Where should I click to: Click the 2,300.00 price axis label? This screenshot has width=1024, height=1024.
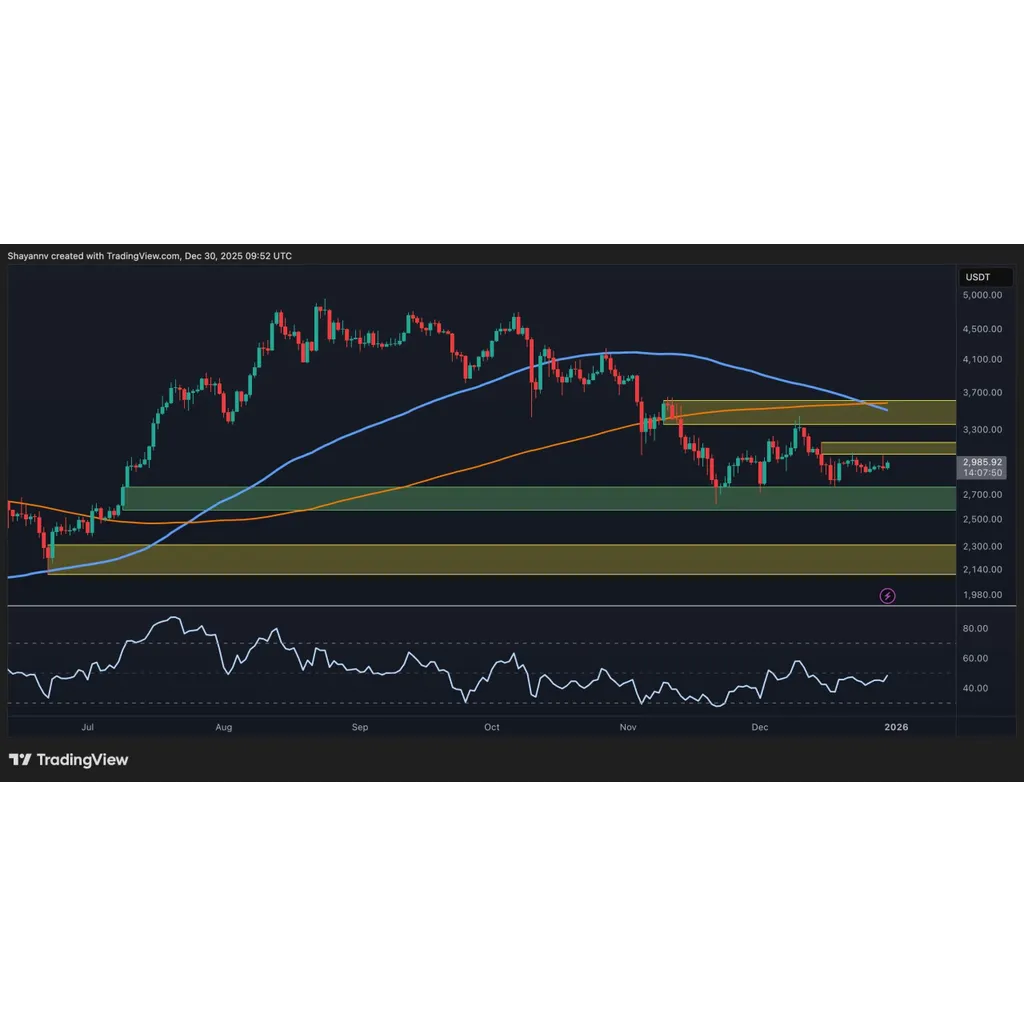[x=982, y=547]
